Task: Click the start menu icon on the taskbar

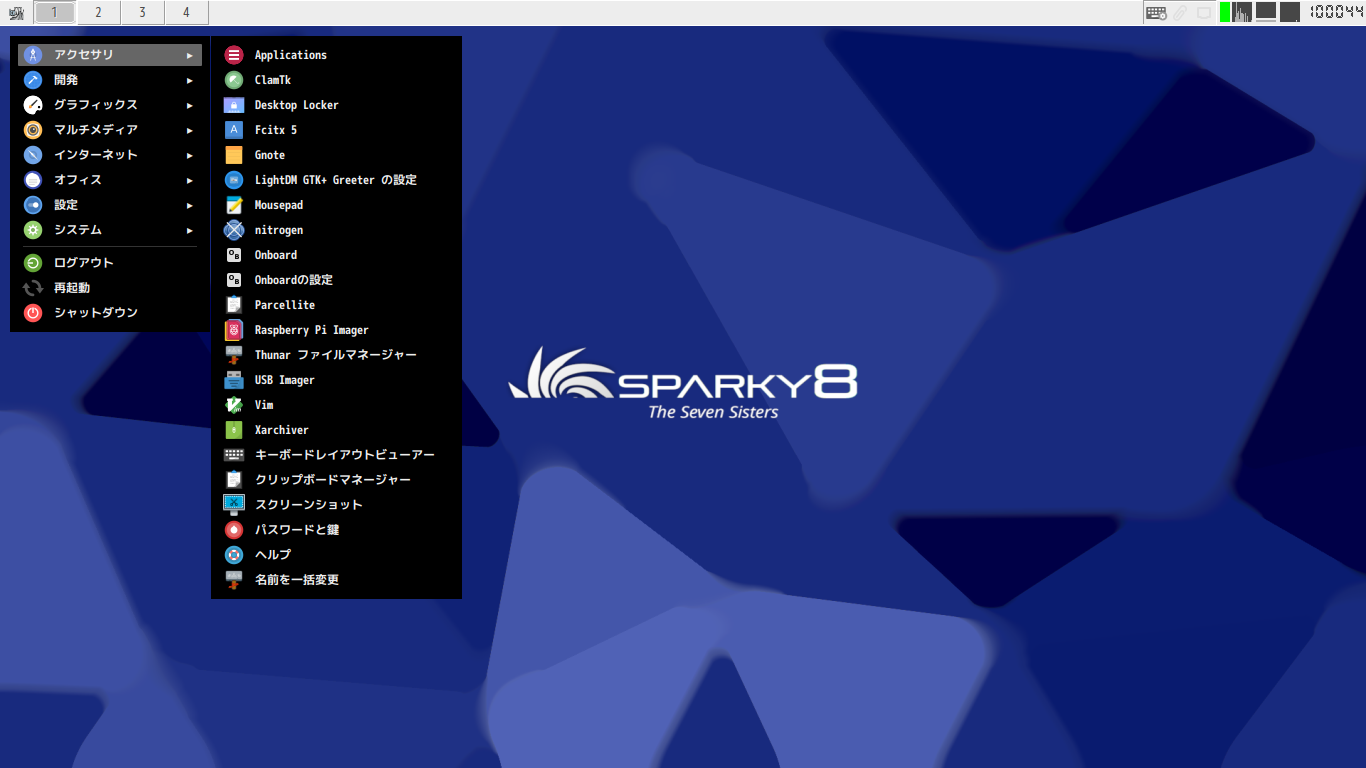Action: (16, 12)
